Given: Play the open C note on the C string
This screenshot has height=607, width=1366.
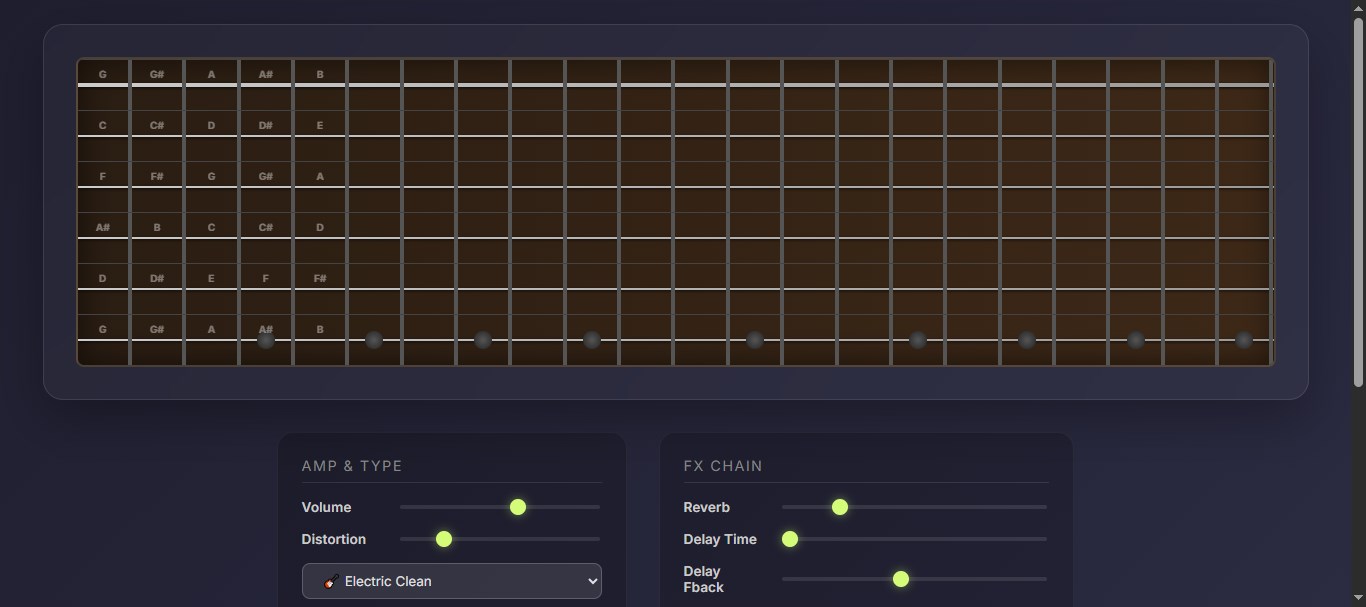Looking at the screenshot, I should (103, 125).
